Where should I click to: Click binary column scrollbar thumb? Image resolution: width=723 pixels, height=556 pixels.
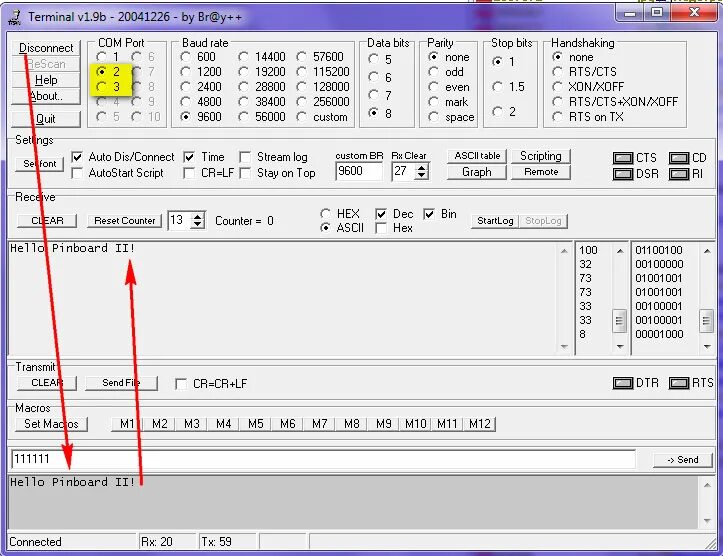coord(706,320)
